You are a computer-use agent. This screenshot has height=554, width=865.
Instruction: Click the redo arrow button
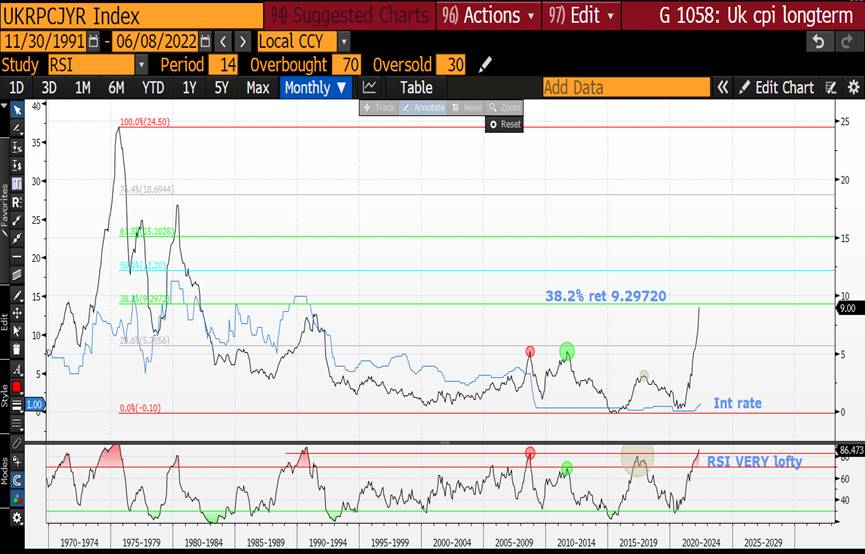click(x=847, y=42)
